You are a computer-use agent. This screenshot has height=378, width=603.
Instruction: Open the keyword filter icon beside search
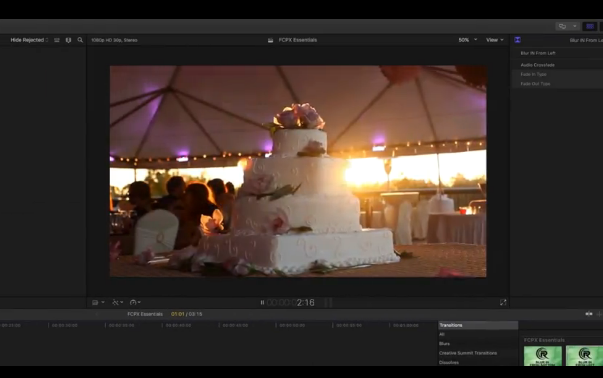(68, 40)
